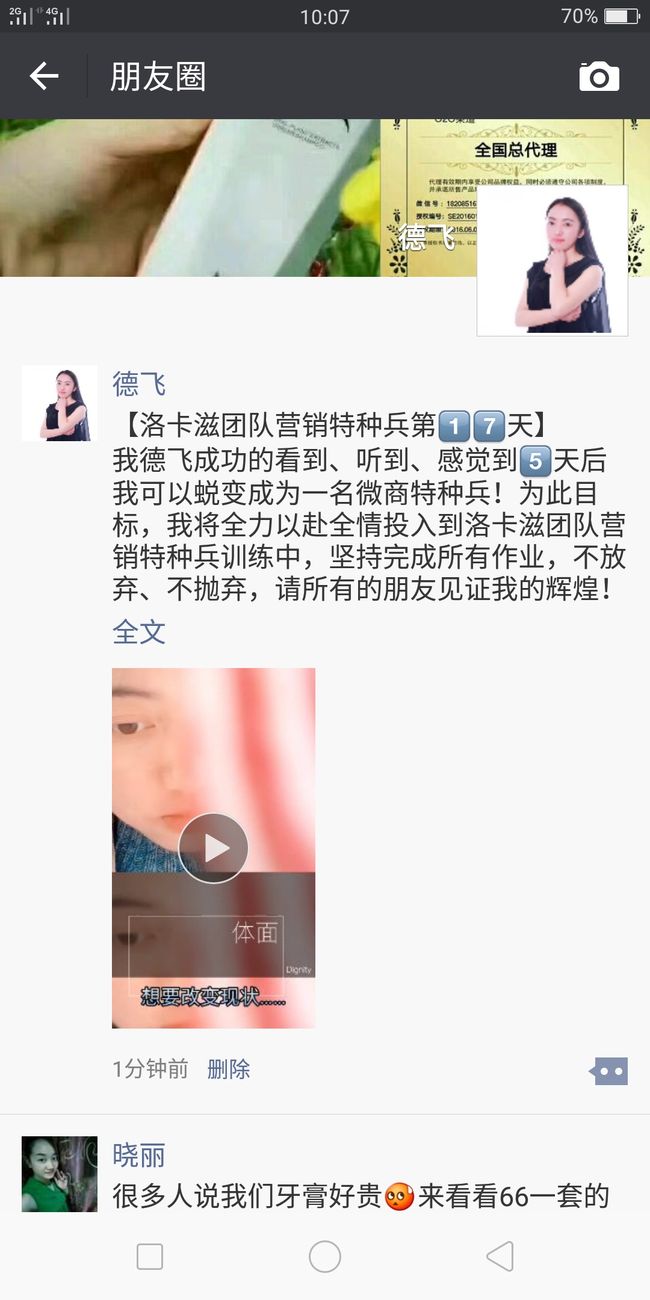The image size is (650, 1300).
Task: Expand the post with 全文 link
Action: 139,632
